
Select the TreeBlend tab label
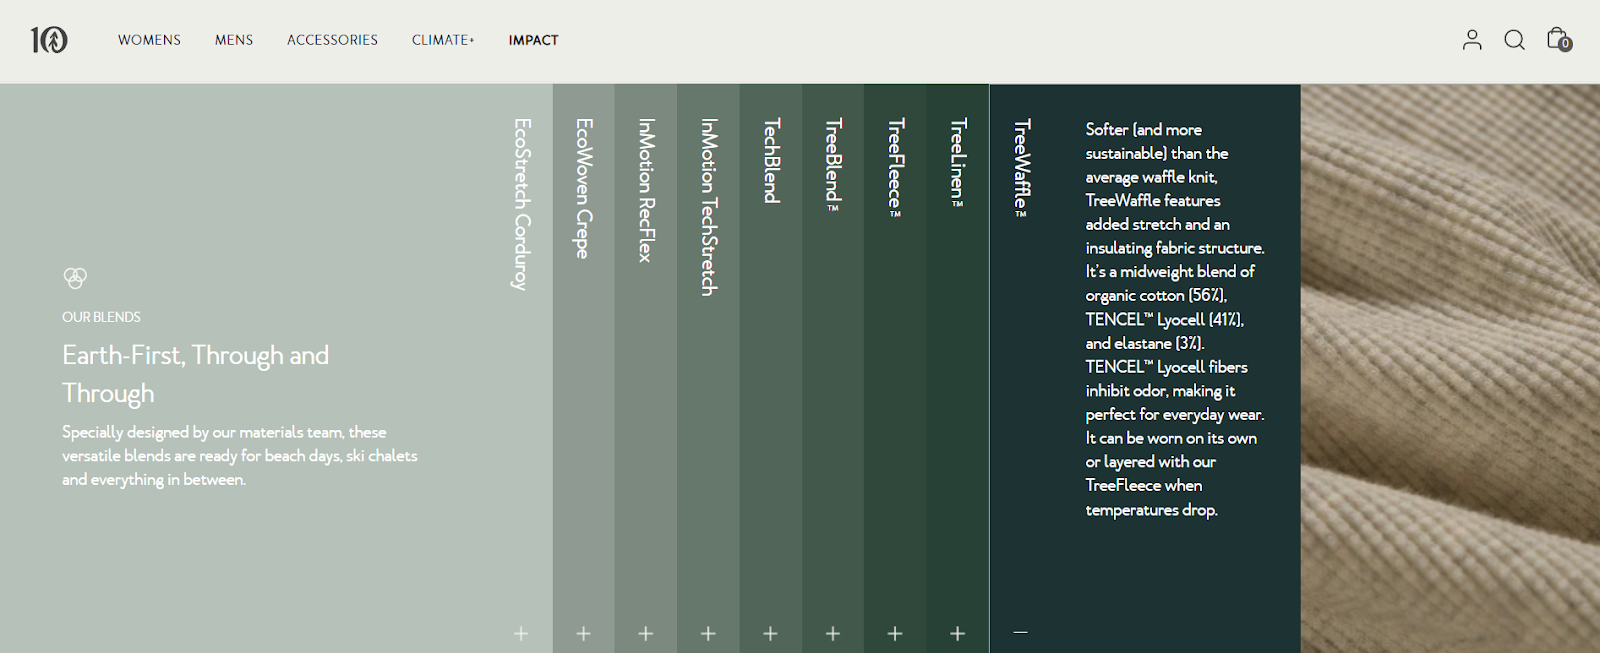point(833,165)
